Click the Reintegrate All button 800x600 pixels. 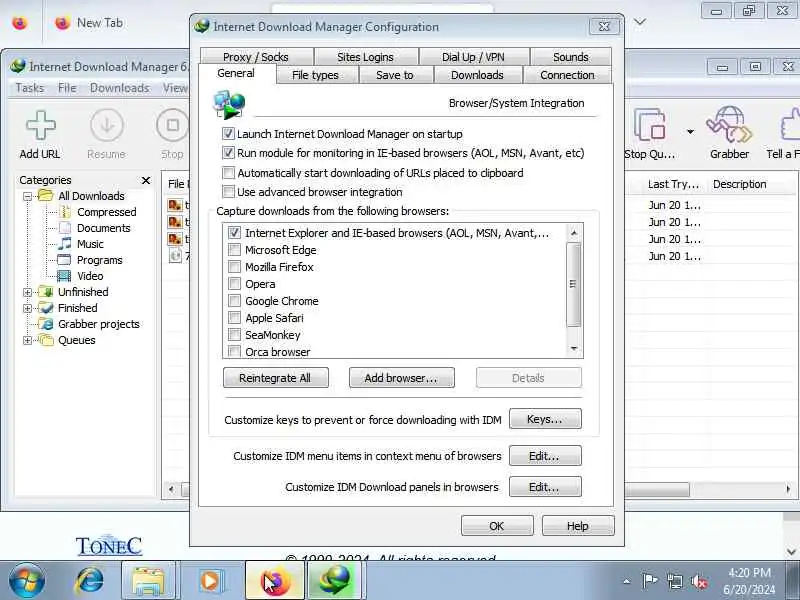pyautogui.click(x=276, y=378)
